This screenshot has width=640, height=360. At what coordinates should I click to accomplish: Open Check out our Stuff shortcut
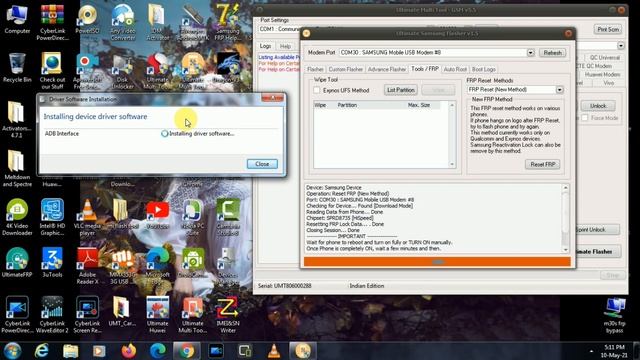[x=52, y=71]
